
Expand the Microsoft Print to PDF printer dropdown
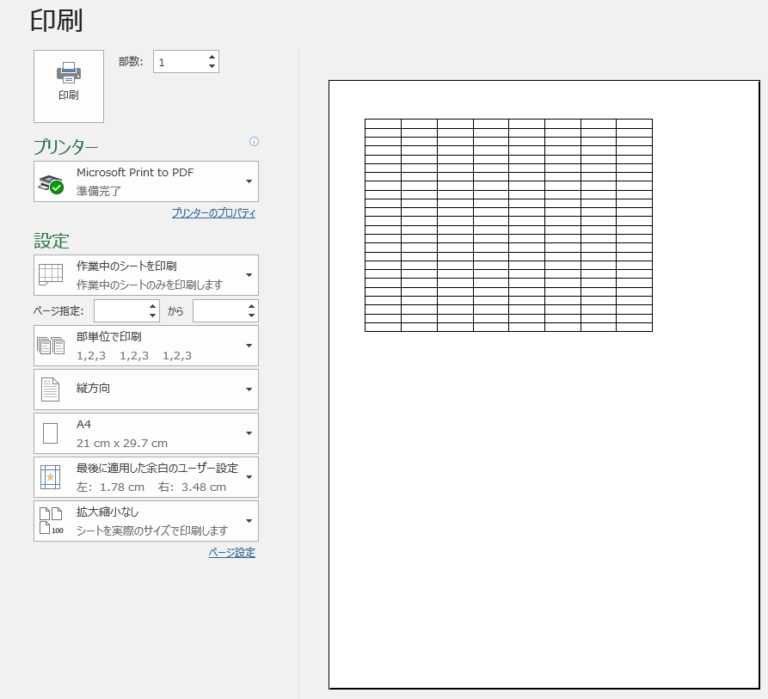(248, 182)
